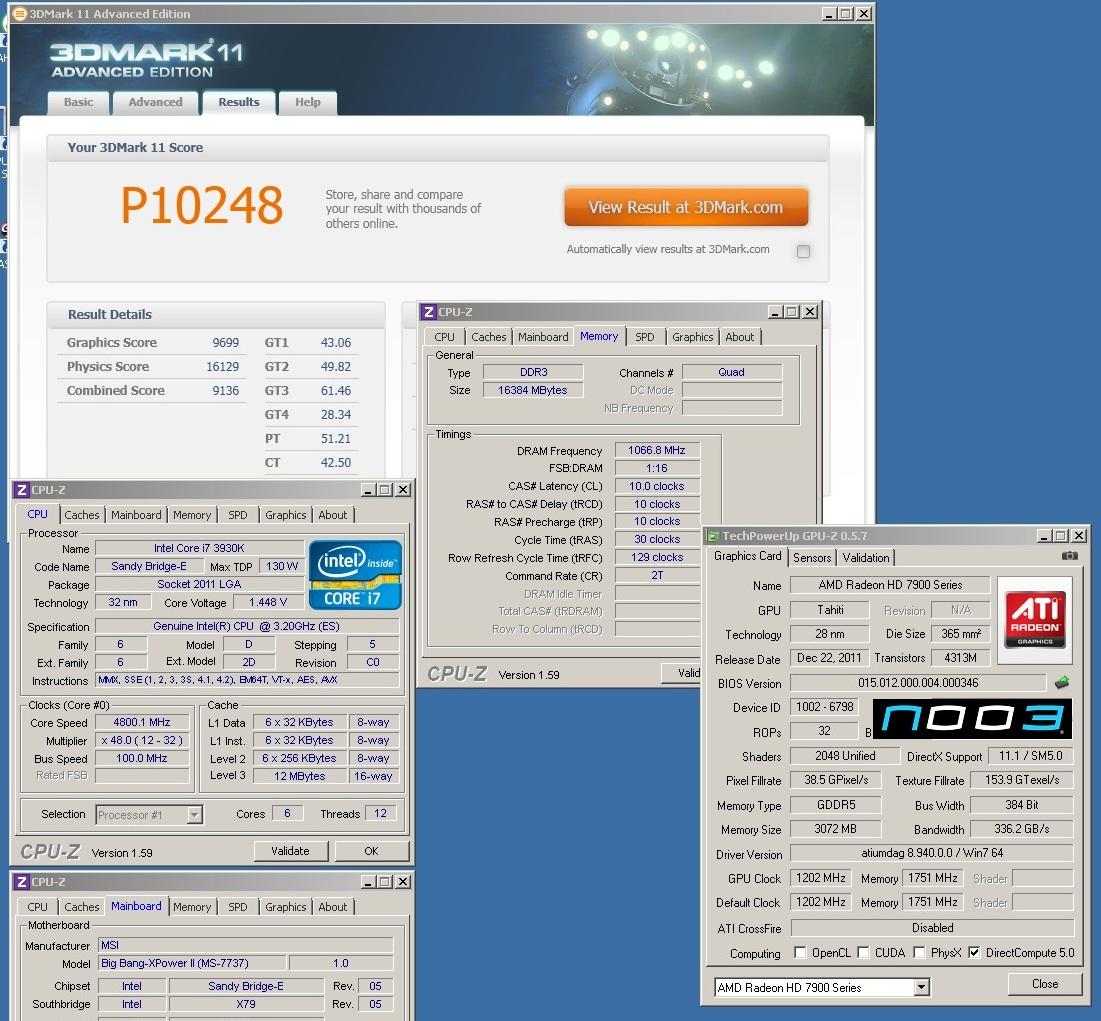Click the ATI Radeon logo in GPU-Z

1034,612
